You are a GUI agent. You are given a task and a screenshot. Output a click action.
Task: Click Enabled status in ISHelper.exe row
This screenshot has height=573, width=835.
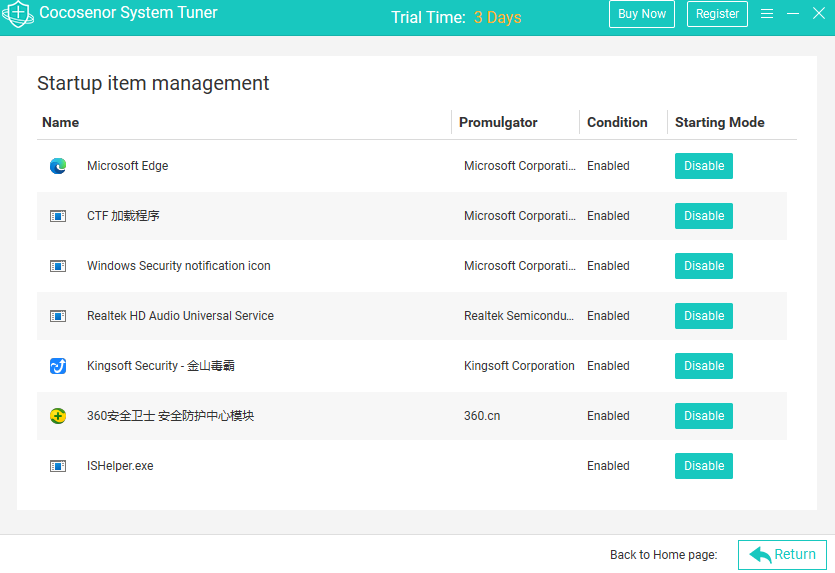pyautogui.click(x=608, y=466)
